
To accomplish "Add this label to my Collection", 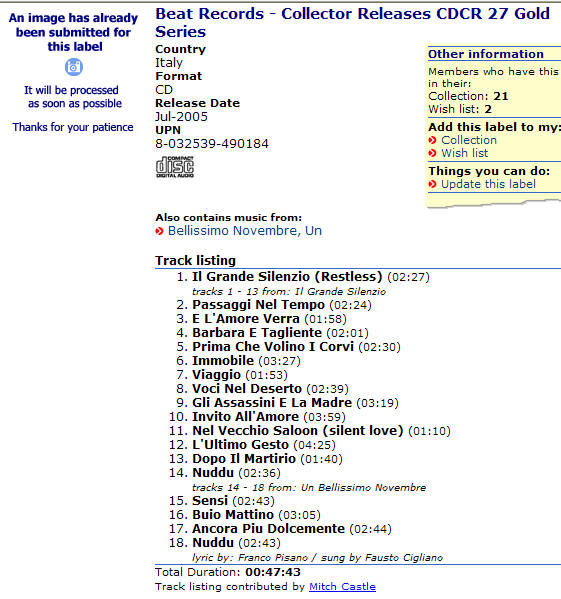I will pos(469,140).
